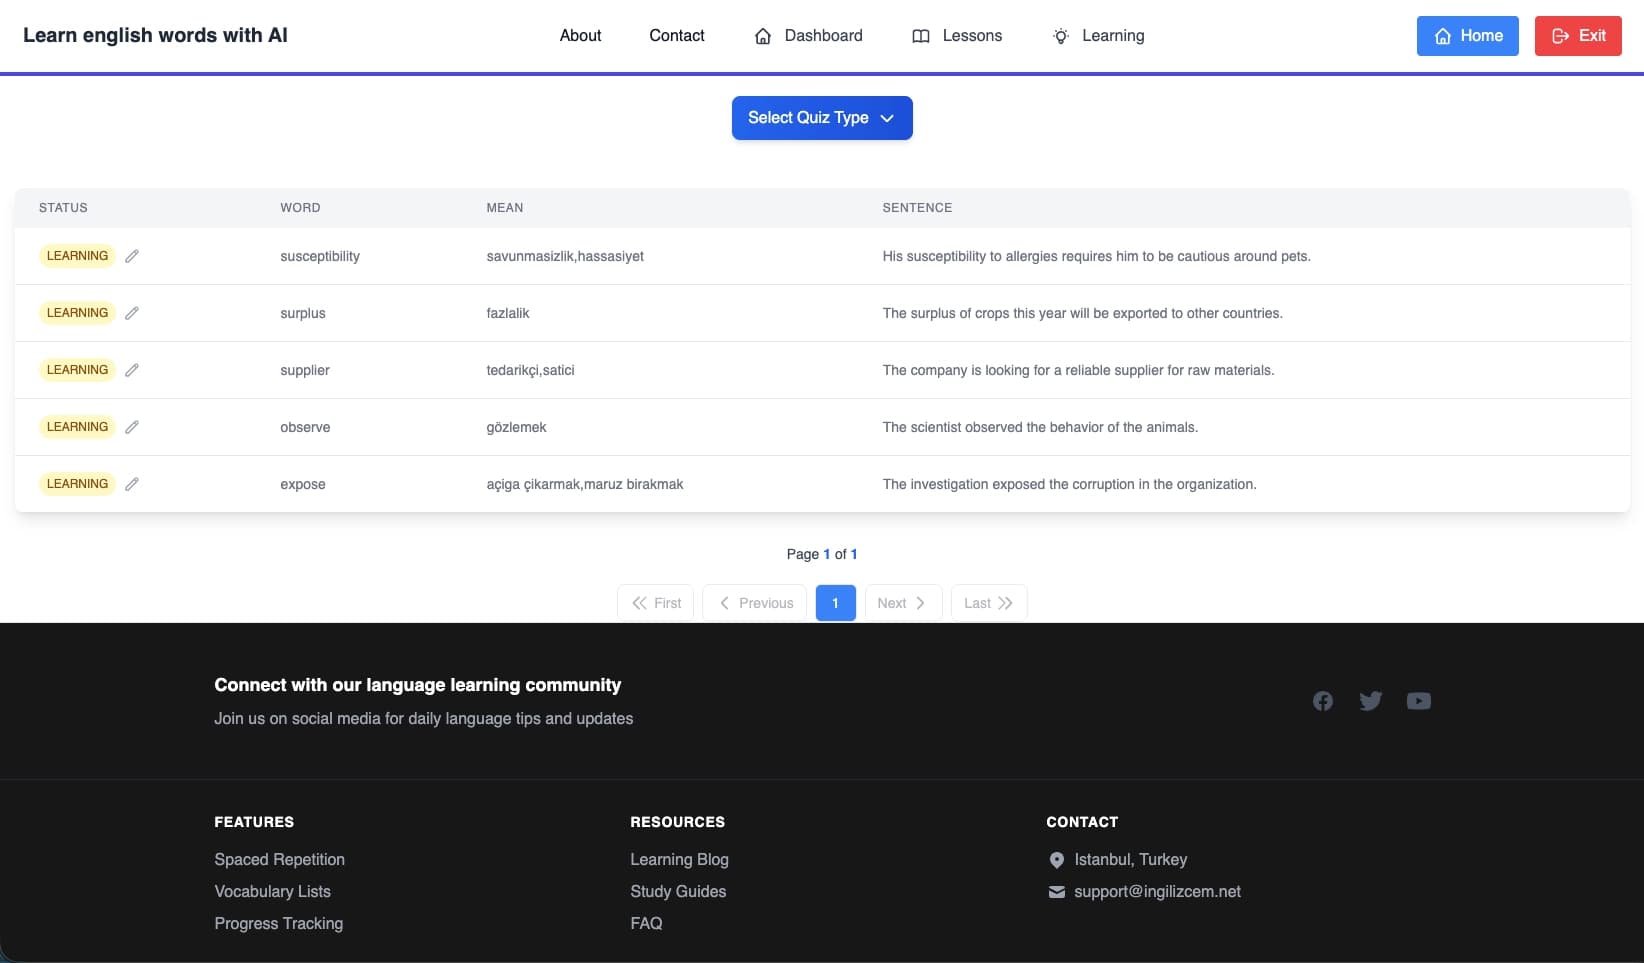The height and width of the screenshot is (963, 1644).
Task: Click the Exit button
Action: [1578, 36]
